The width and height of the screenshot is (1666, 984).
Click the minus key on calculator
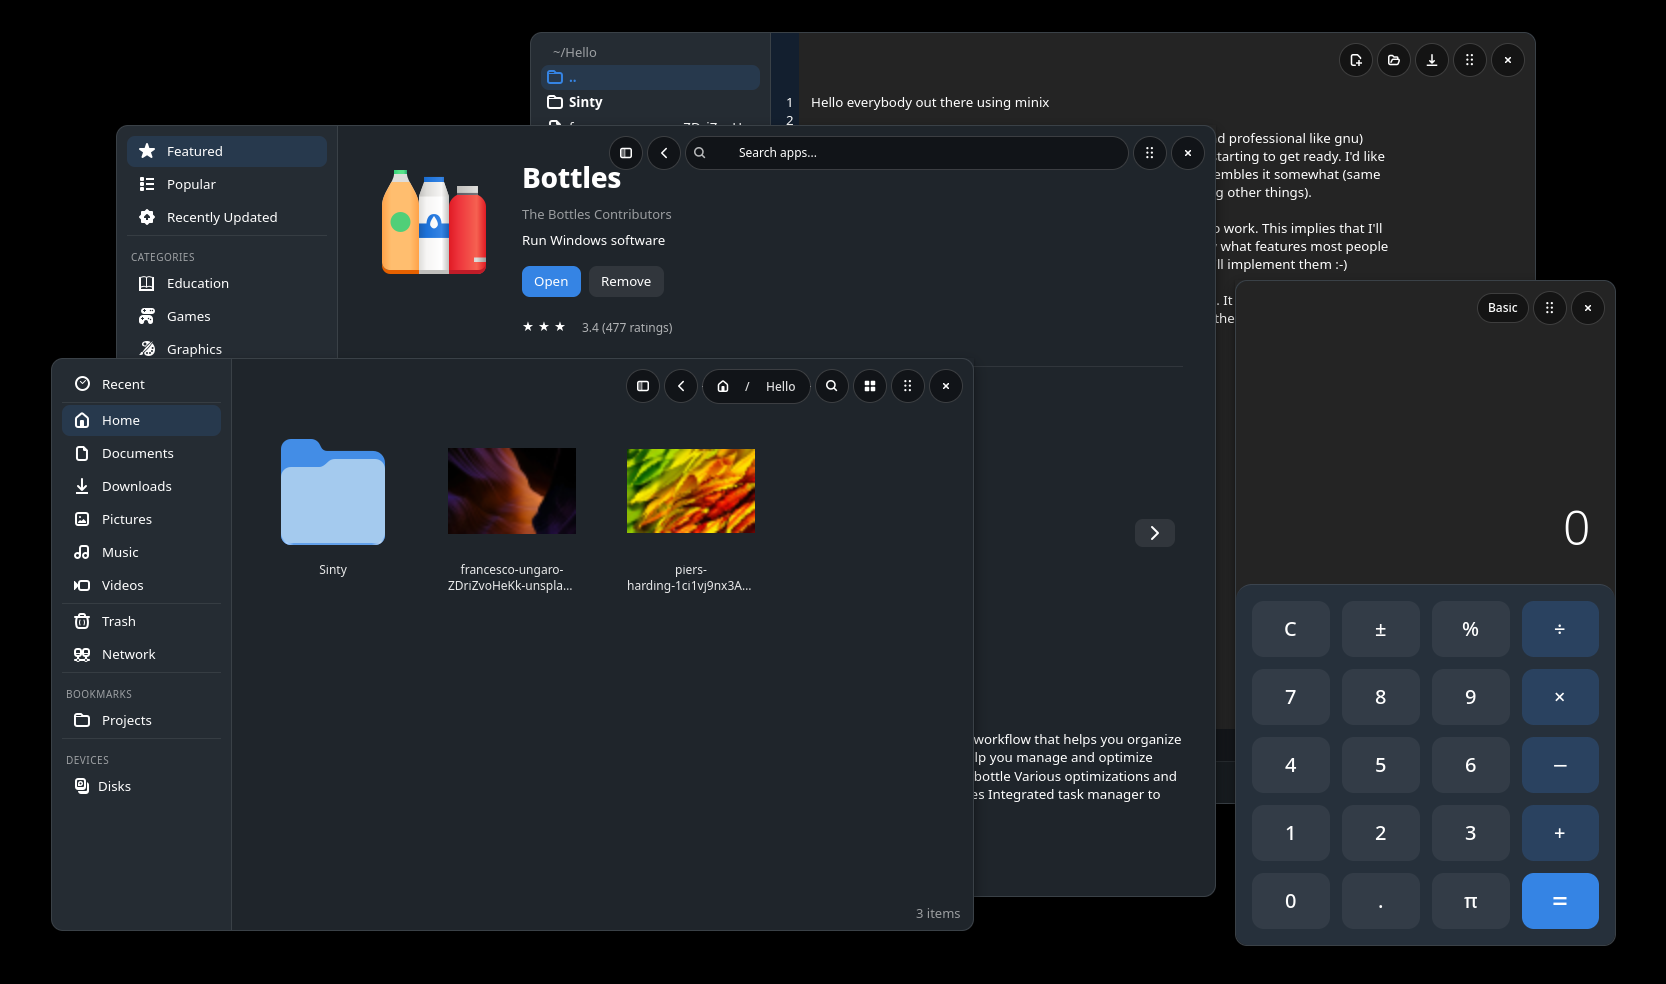pyautogui.click(x=1560, y=765)
